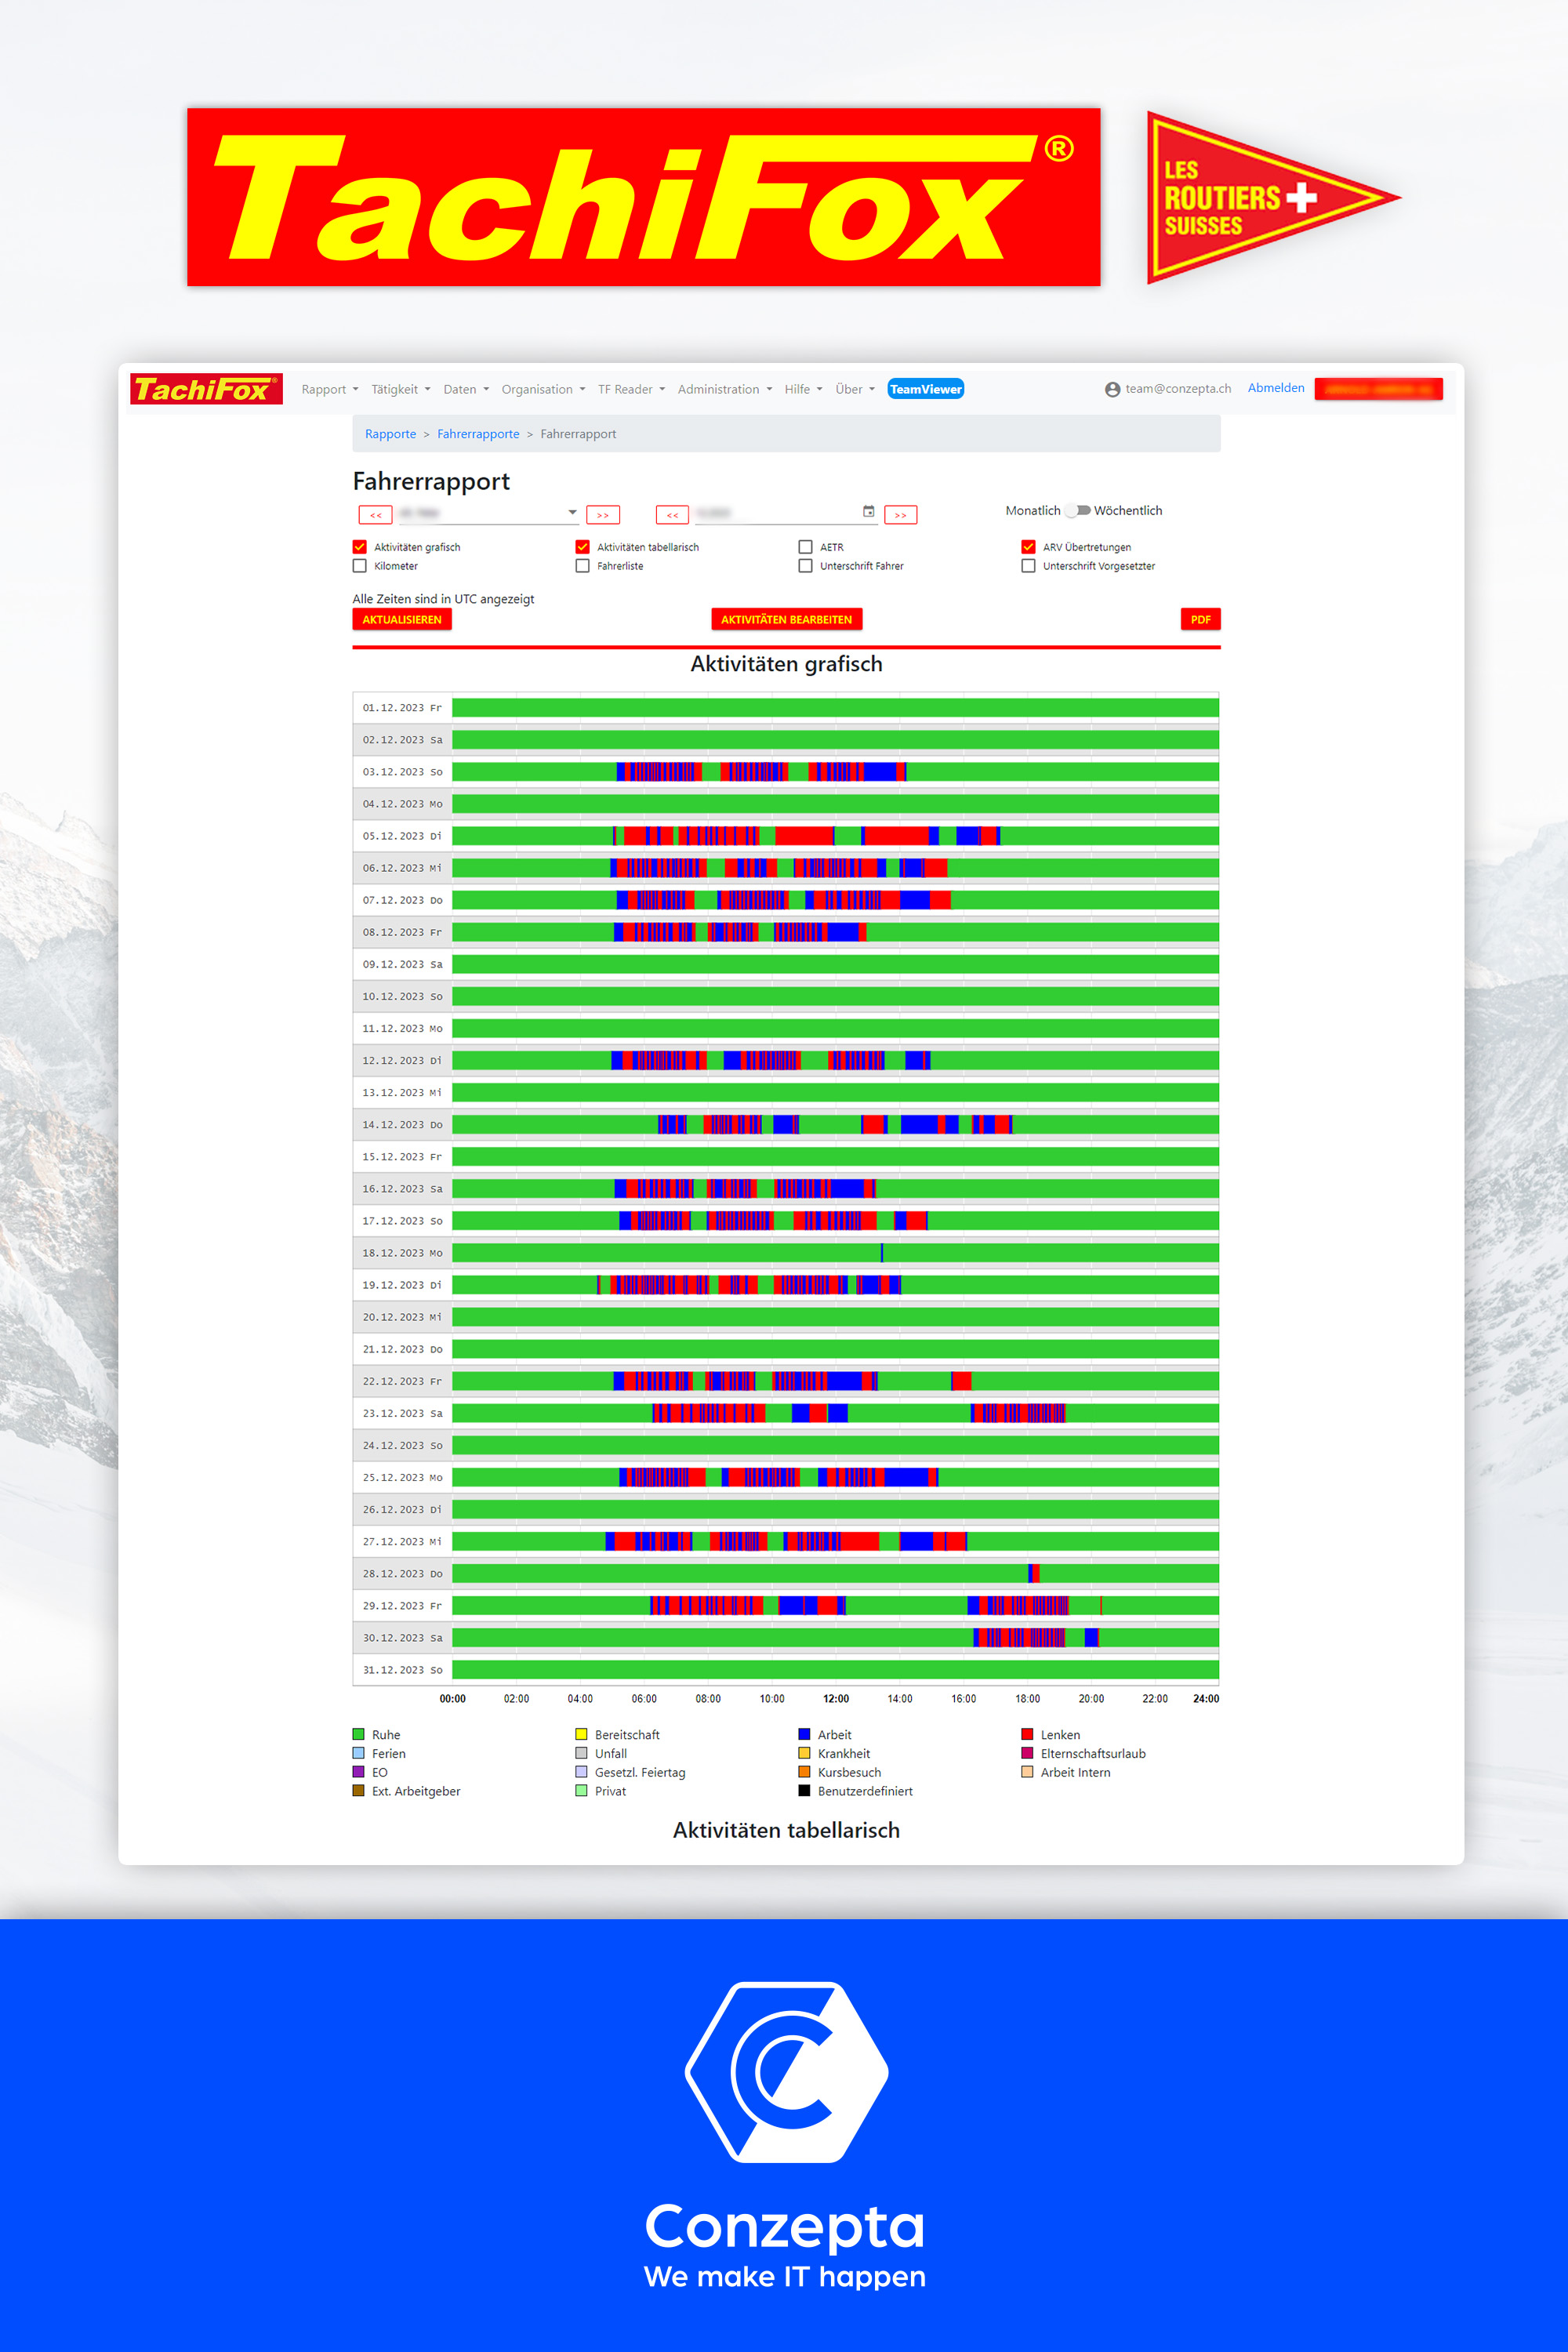Image resolution: width=1568 pixels, height=2352 pixels.
Task: Go to previous month with second << button
Action: click(672, 515)
